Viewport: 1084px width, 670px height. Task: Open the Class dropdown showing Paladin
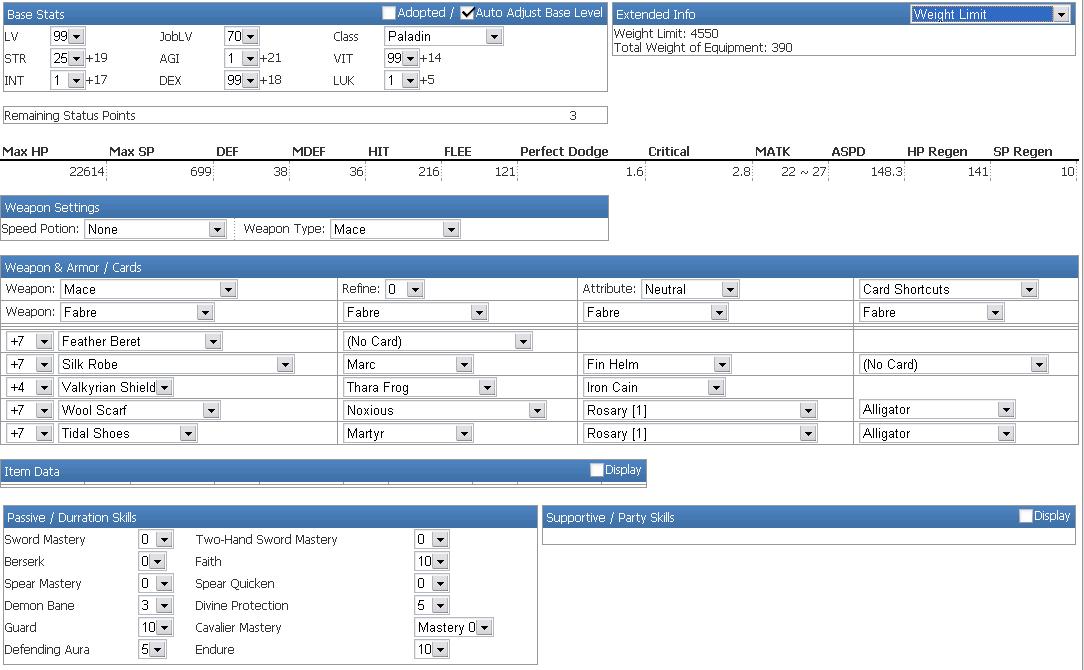coord(443,36)
